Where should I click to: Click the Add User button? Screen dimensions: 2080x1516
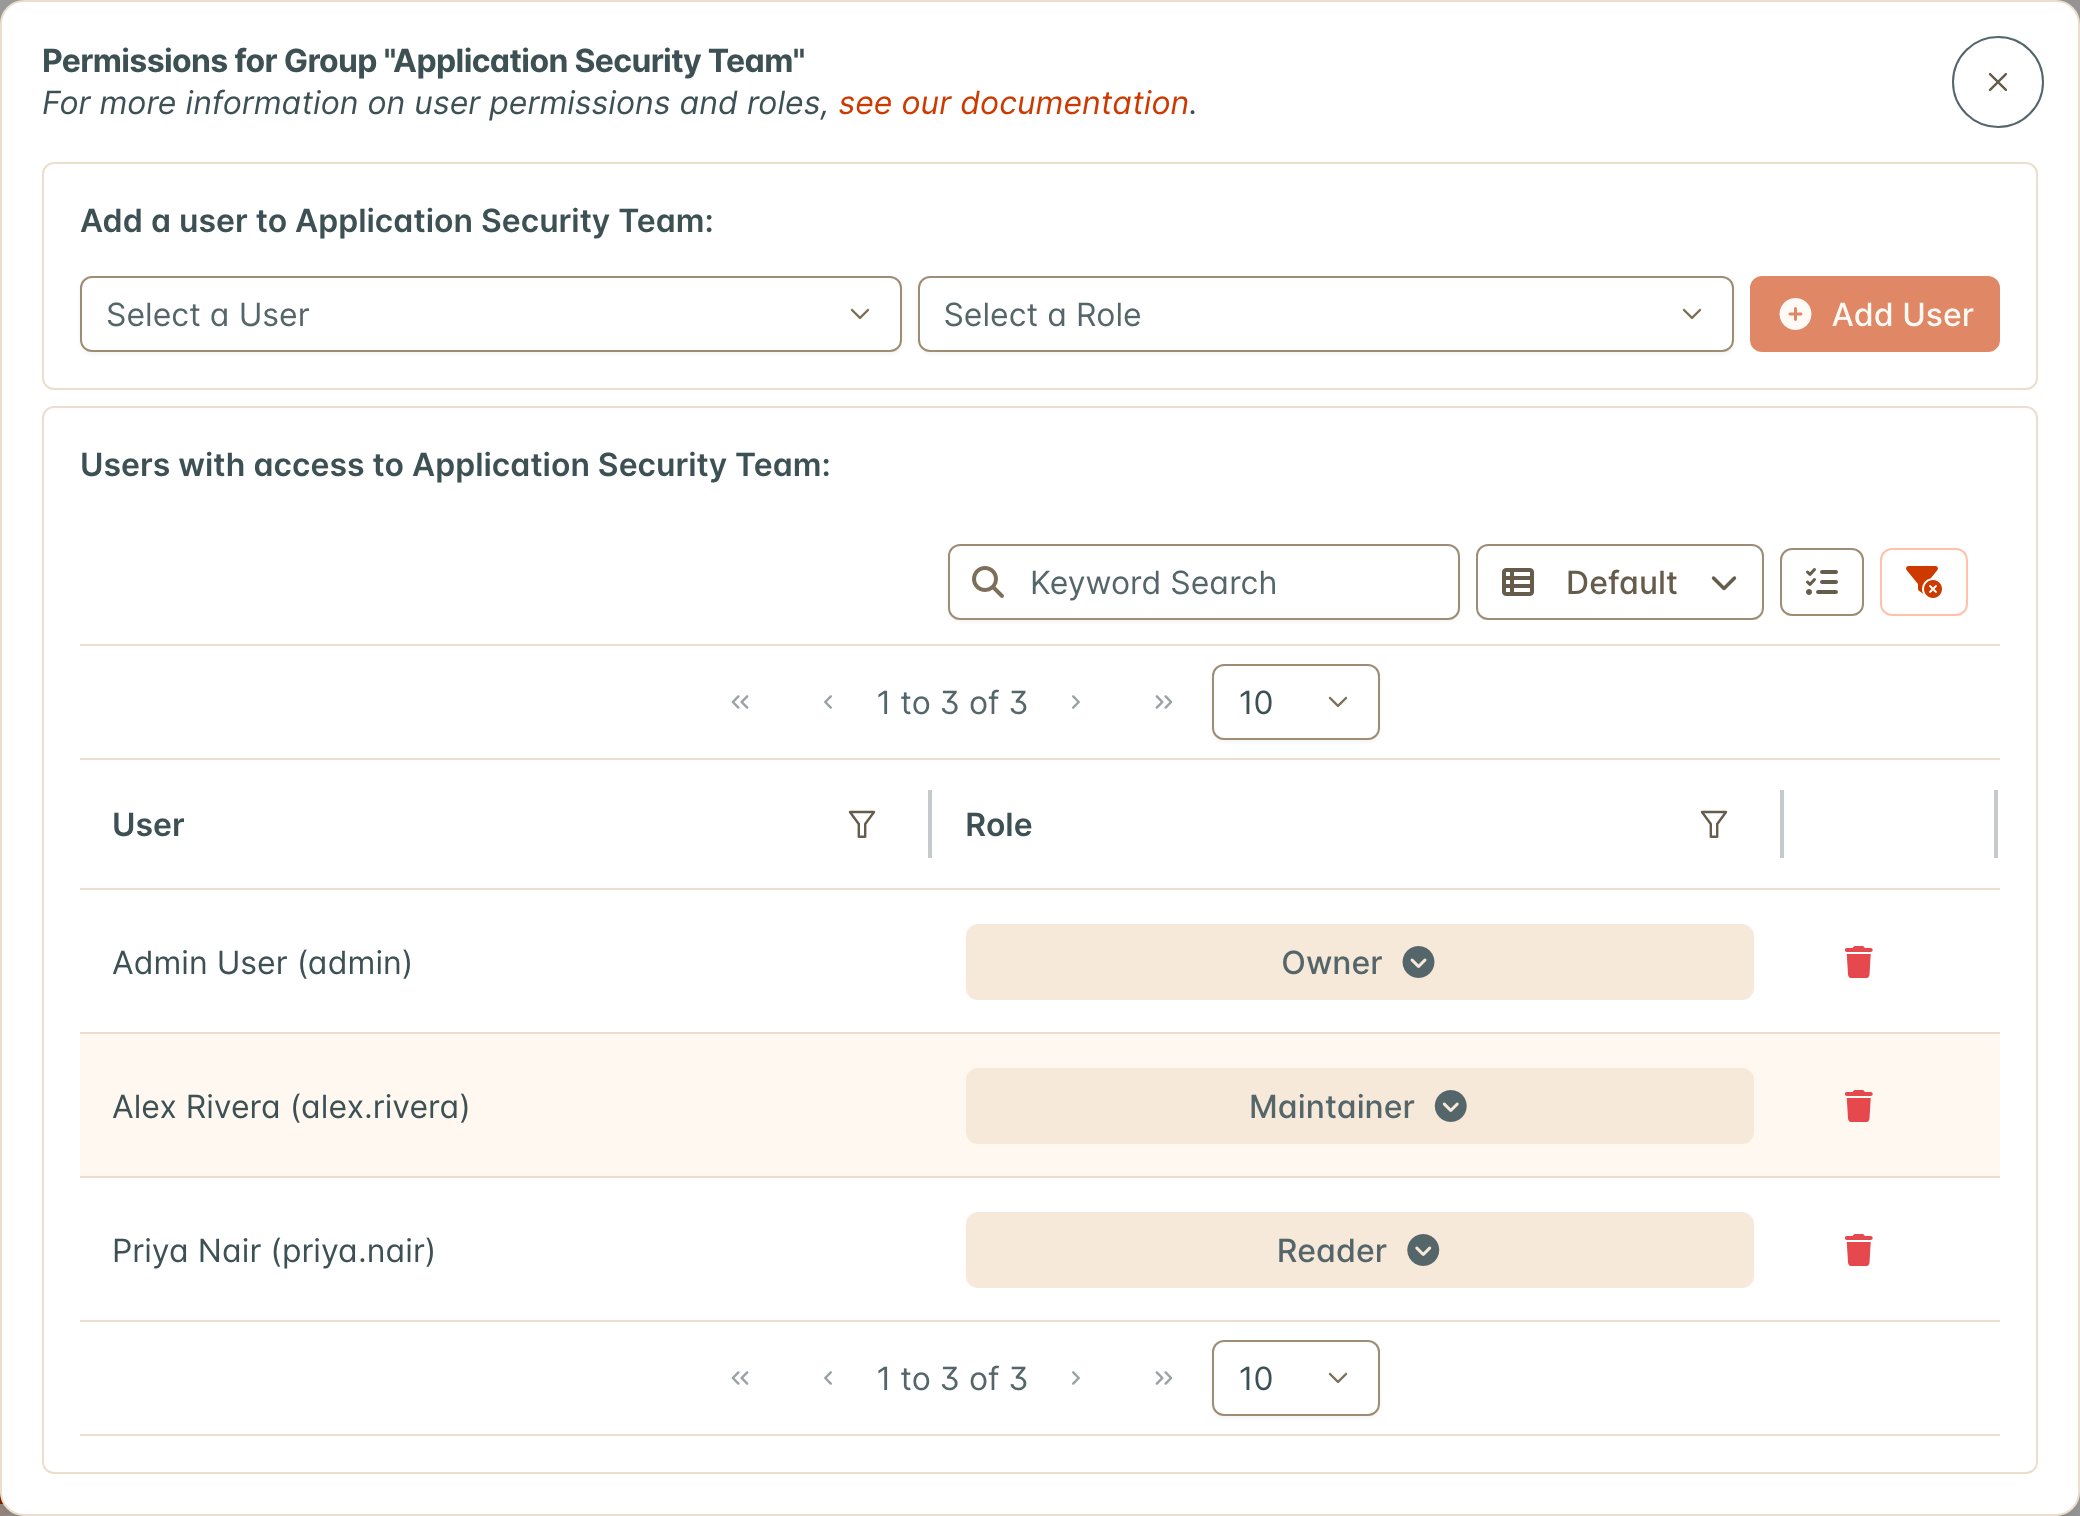[x=1874, y=314]
